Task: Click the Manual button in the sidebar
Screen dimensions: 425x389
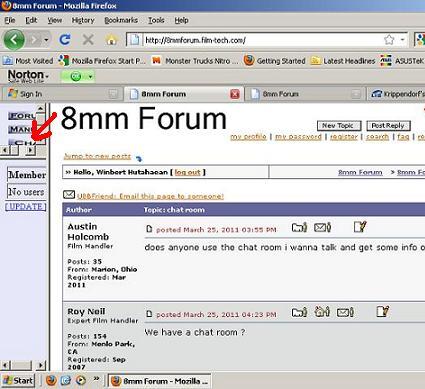Action: (x=21, y=129)
